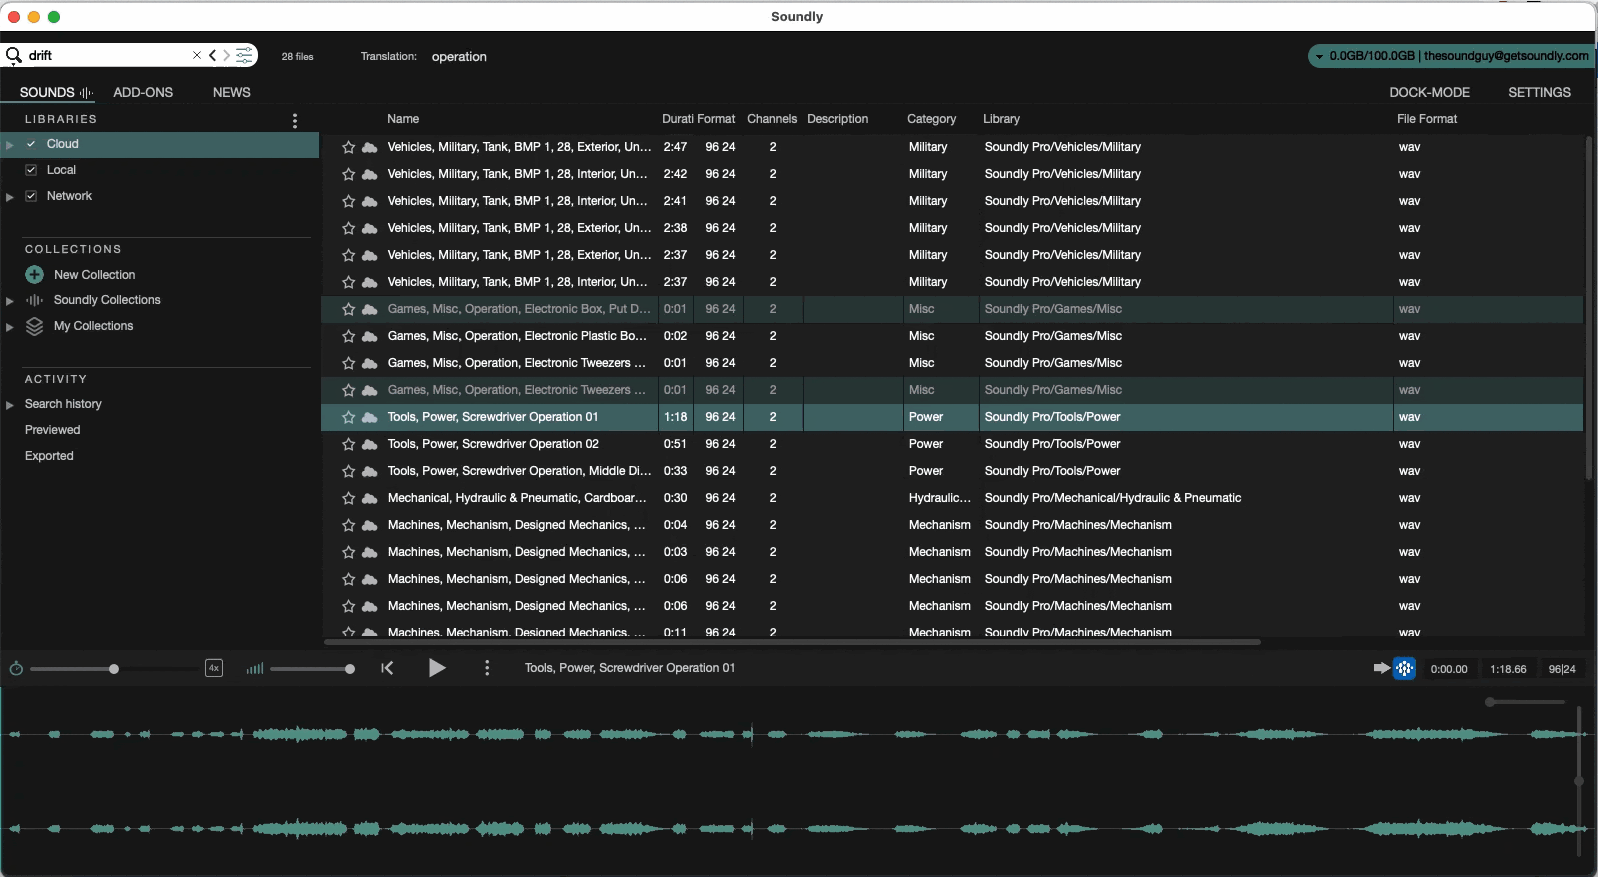The image size is (1598, 877).
Task: Toggle the Cloud library checkbox
Action: (31, 144)
